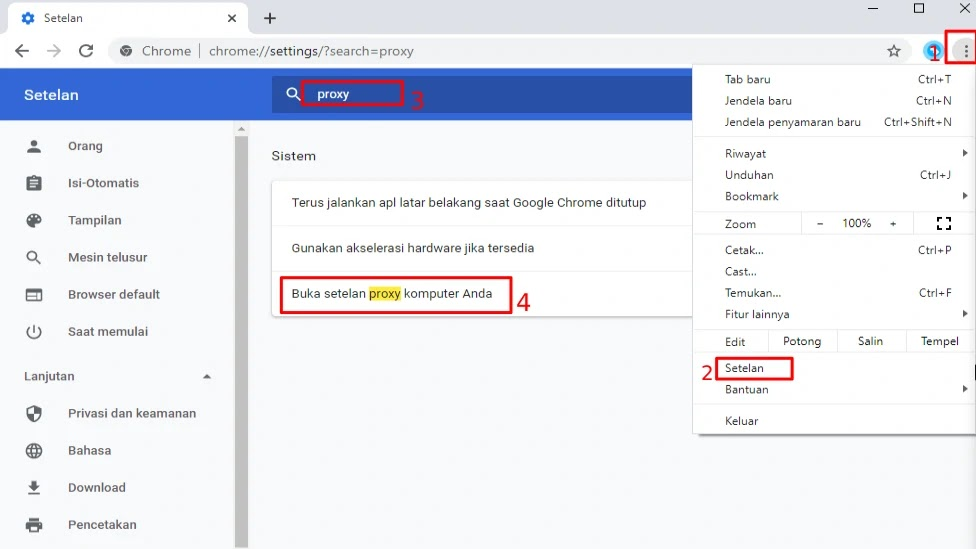
Task: Collapse the Lanjutan section
Action: 207,377
